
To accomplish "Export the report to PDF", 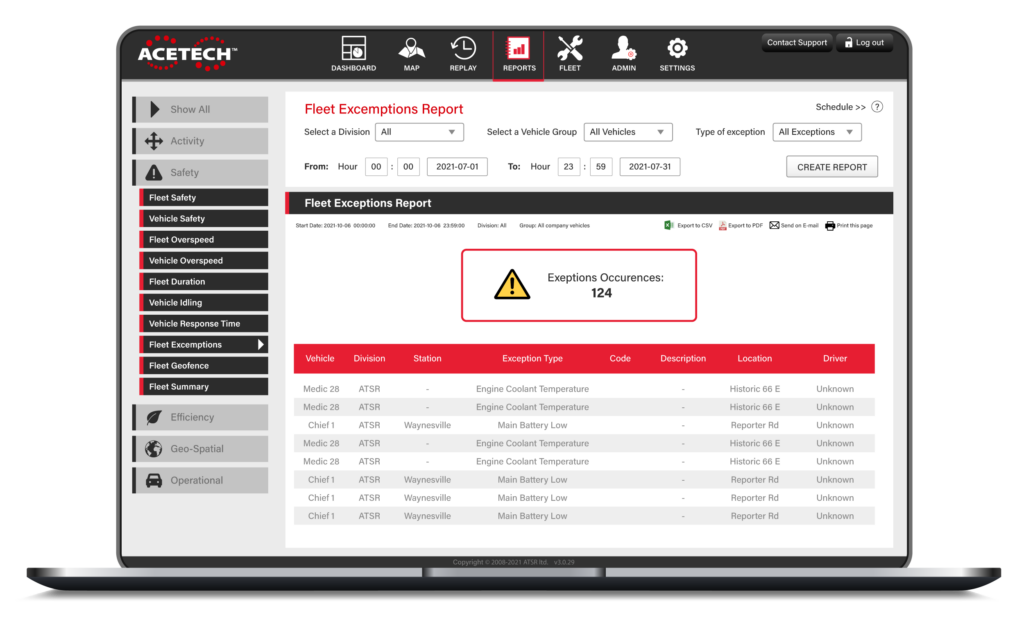I will point(740,225).
